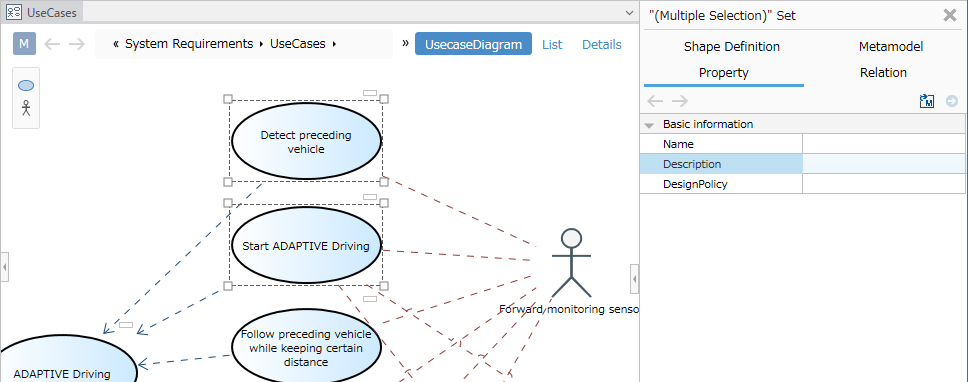Screen dimensions: 968x382
Task: Select the actor stick-figure tool in palette
Action: click(26, 108)
